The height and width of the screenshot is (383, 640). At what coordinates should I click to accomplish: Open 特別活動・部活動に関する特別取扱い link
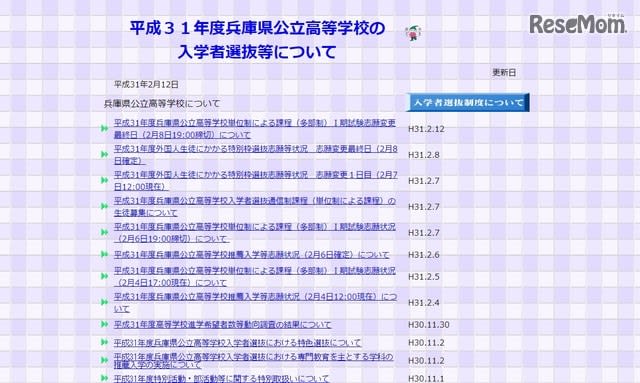(x=221, y=379)
